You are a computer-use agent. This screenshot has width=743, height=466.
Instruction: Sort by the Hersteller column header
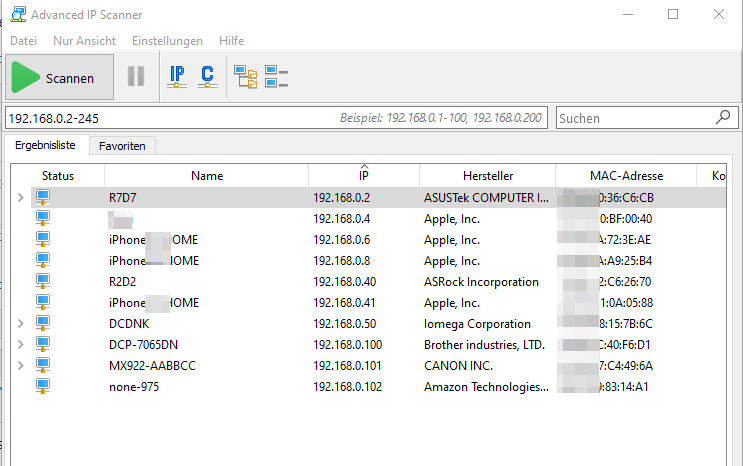[x=488, y=176]
